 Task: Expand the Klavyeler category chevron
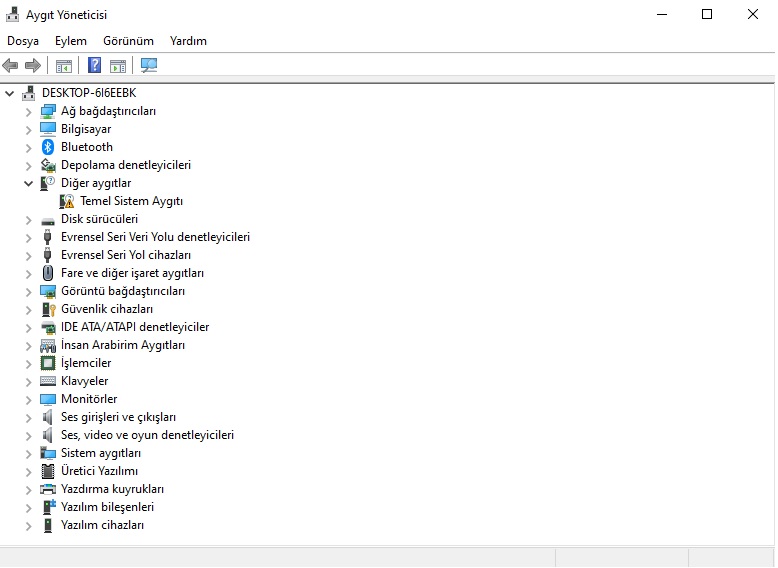tap(28, 381)
